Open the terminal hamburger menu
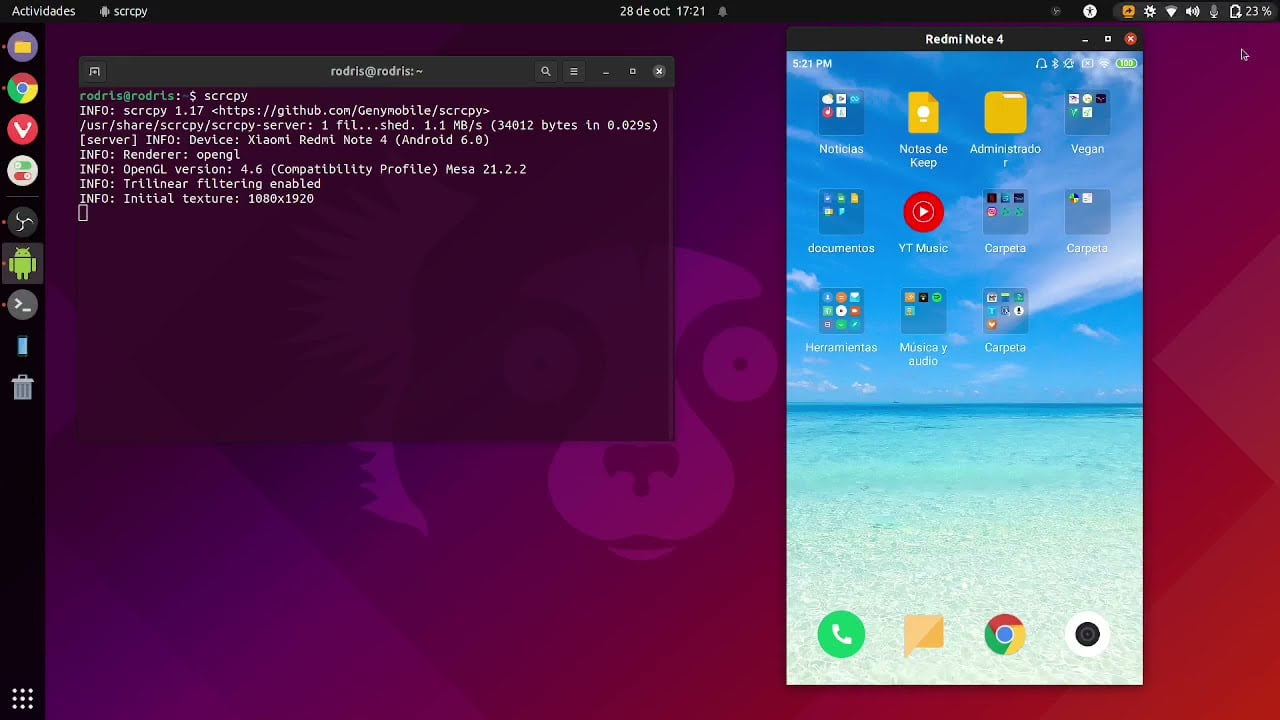 click(x=573, y=71)
